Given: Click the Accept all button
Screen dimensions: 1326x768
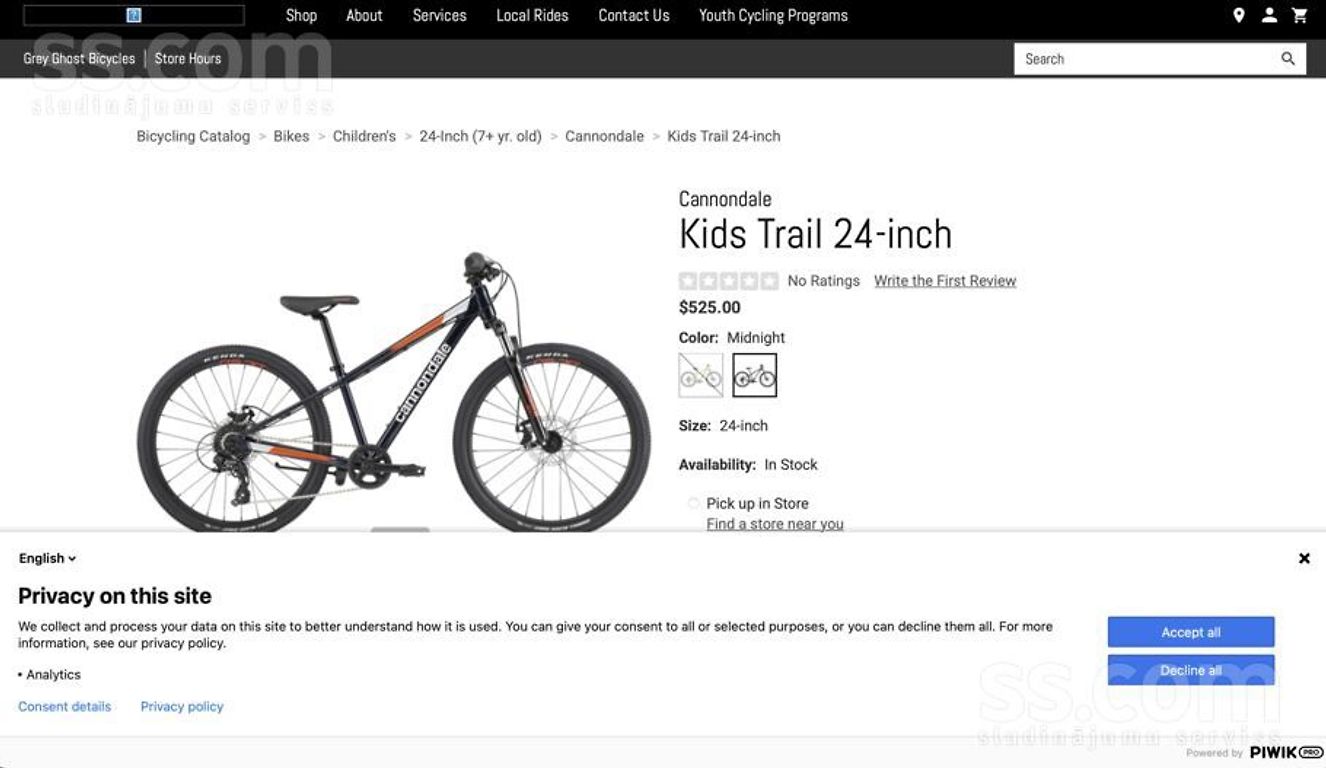Looking at the screenshot, I should tap(1191, 632).
